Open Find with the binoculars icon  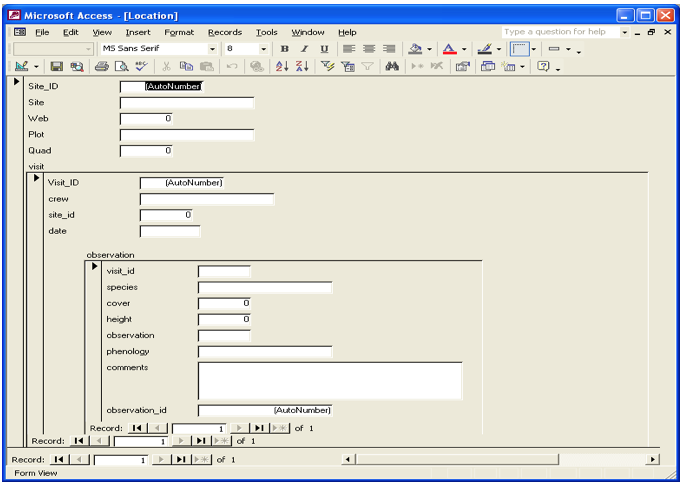[392, 66]
